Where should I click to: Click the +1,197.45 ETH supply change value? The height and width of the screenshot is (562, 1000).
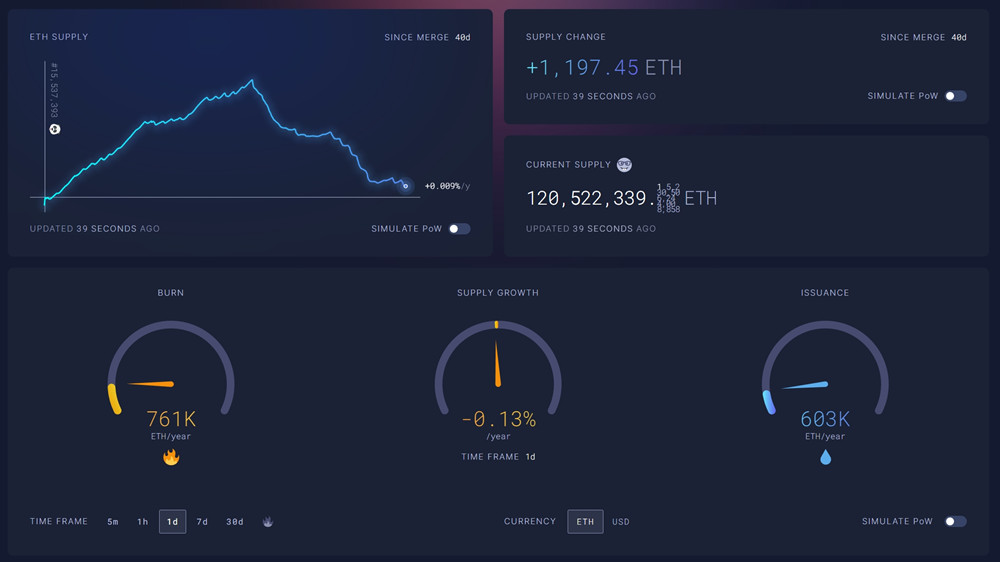click(604, 68)
